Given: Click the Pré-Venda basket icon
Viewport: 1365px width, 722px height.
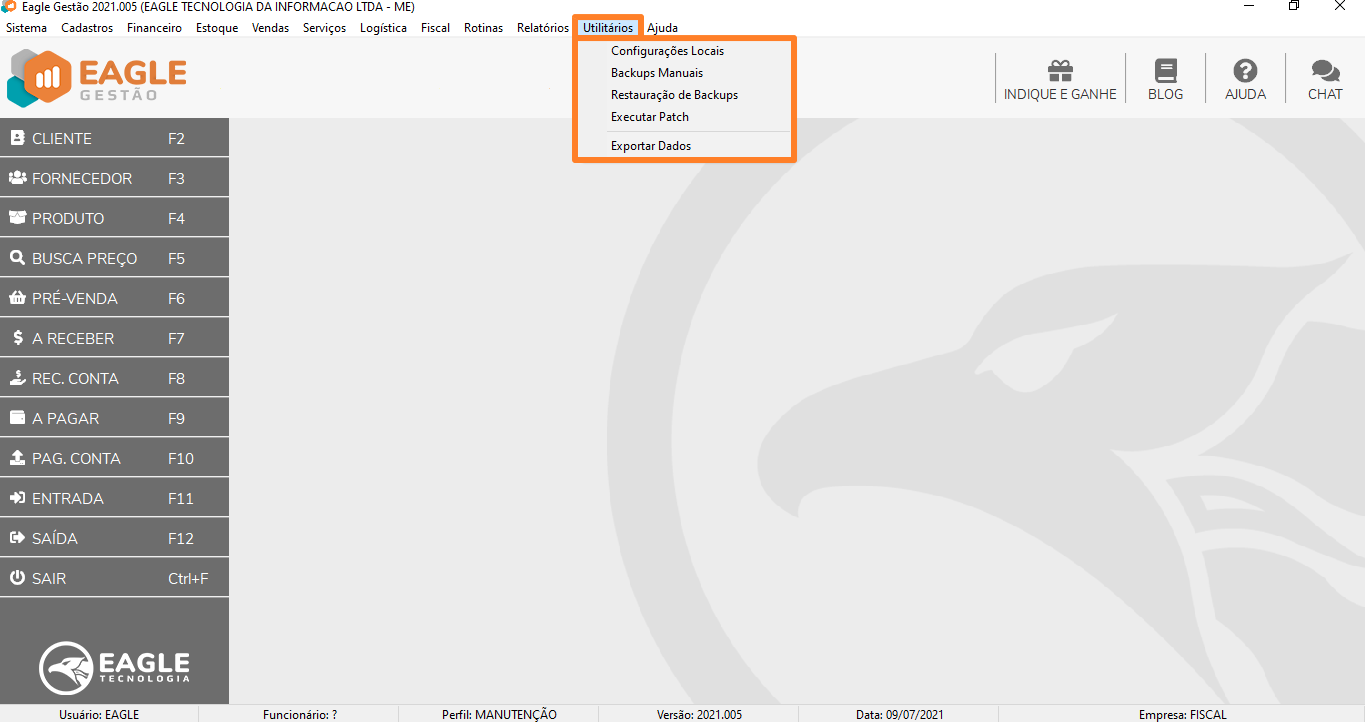Looking at the screenshot, I should pos(17,298).
